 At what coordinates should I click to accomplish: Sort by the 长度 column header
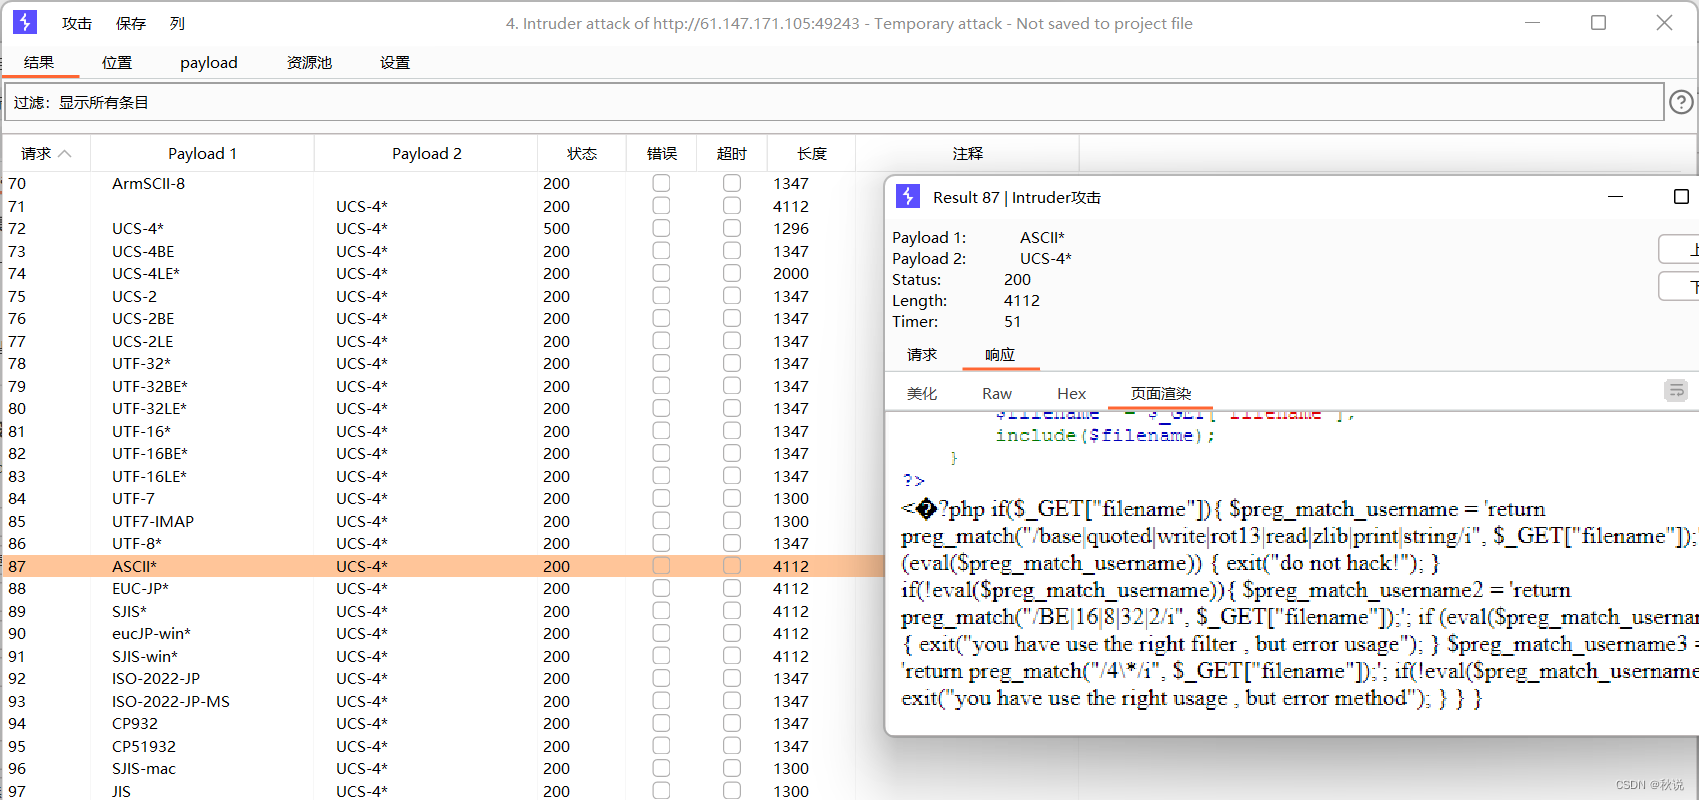[812, 153]
